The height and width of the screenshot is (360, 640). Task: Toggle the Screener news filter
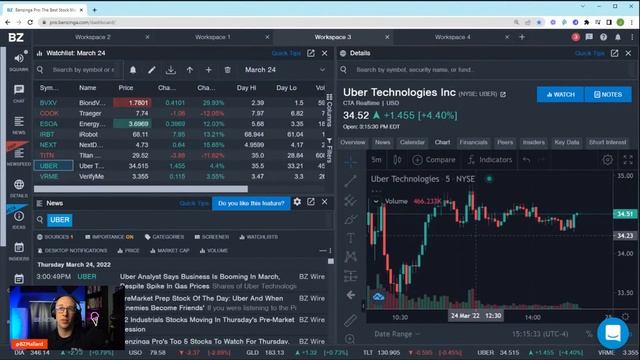pyautogui.click(x=211, y=237)
